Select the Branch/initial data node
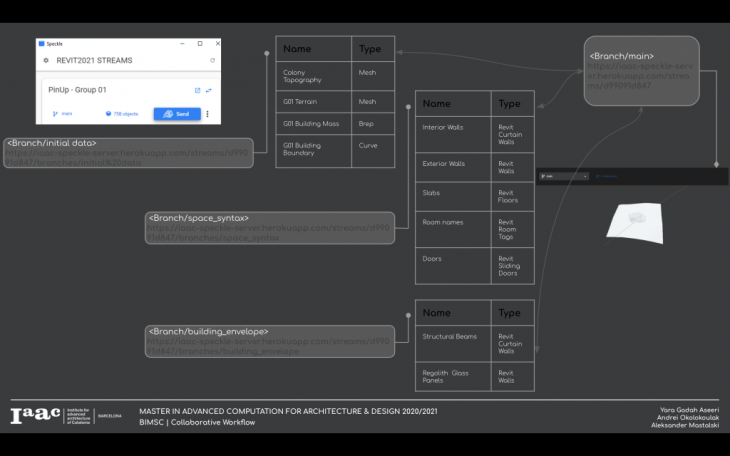 click(128, 152)
